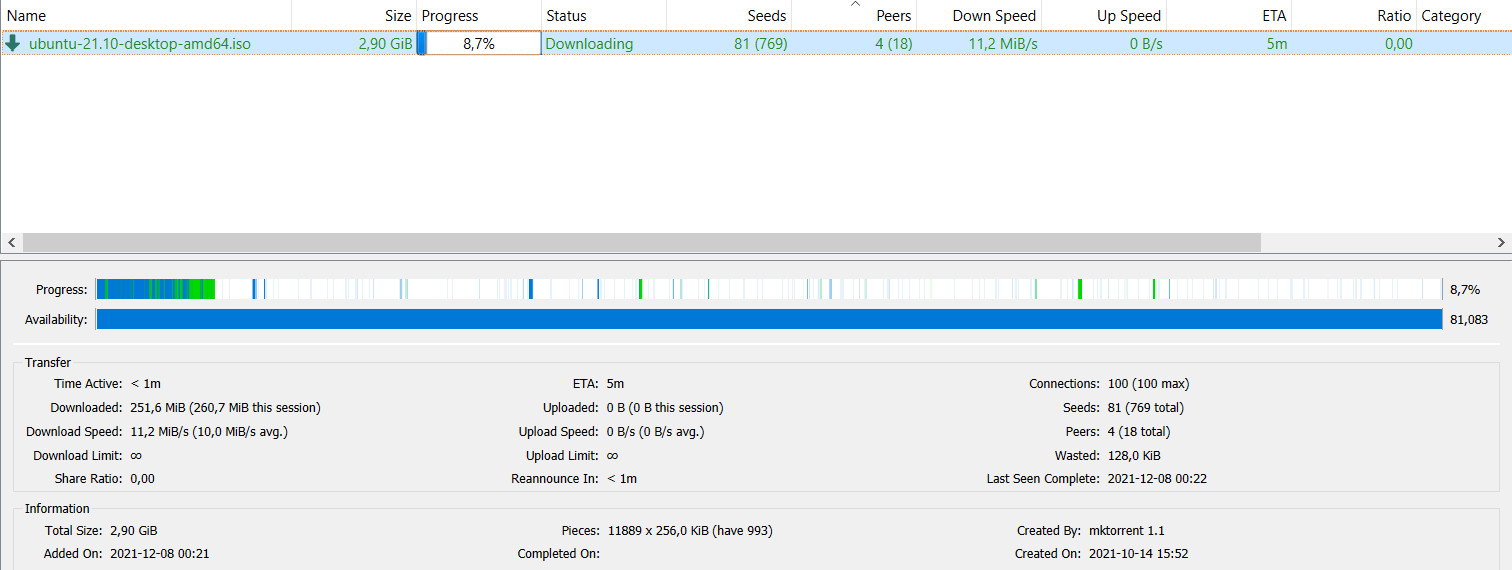Click the Transfer section heading
The width and height of the screenshot is (1512, 570).
pyautogui.click(x=48, y=363)
